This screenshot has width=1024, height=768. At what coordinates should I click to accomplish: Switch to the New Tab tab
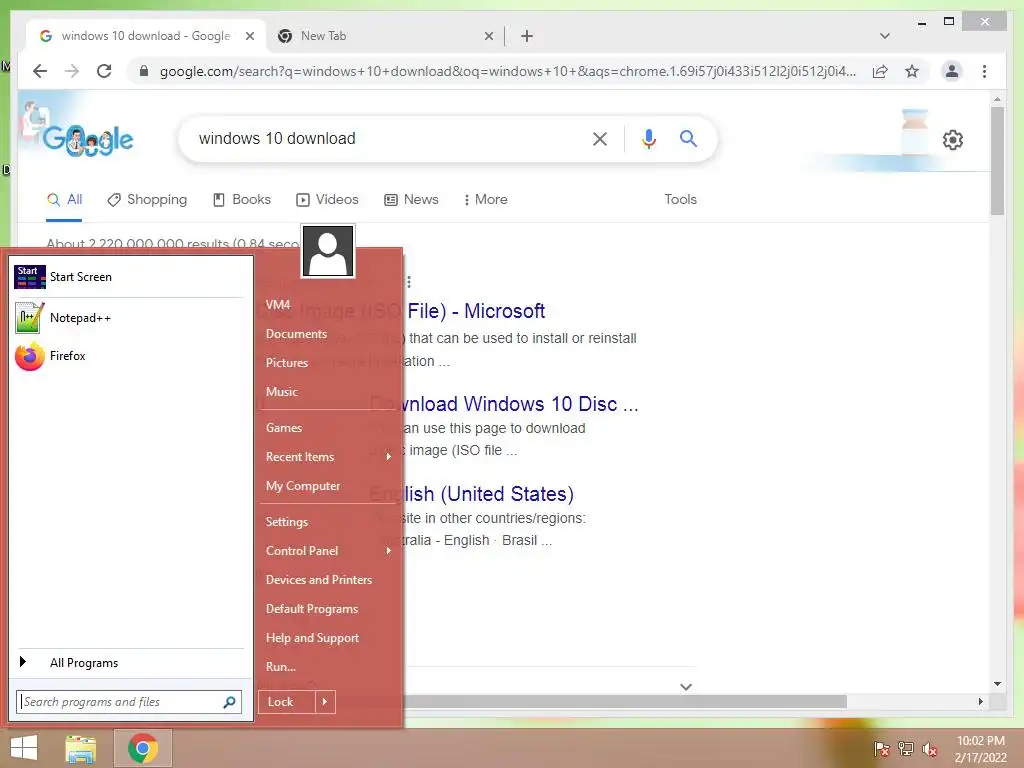(x=385, y=36)
